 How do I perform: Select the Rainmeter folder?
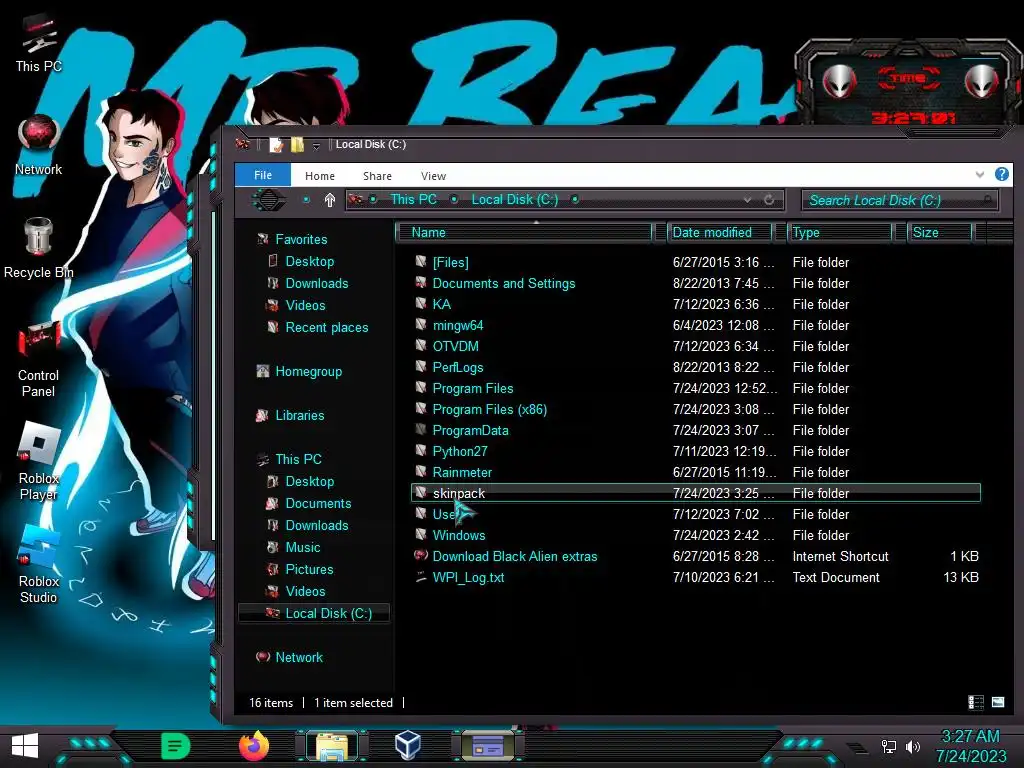click(x=462, y=472)
